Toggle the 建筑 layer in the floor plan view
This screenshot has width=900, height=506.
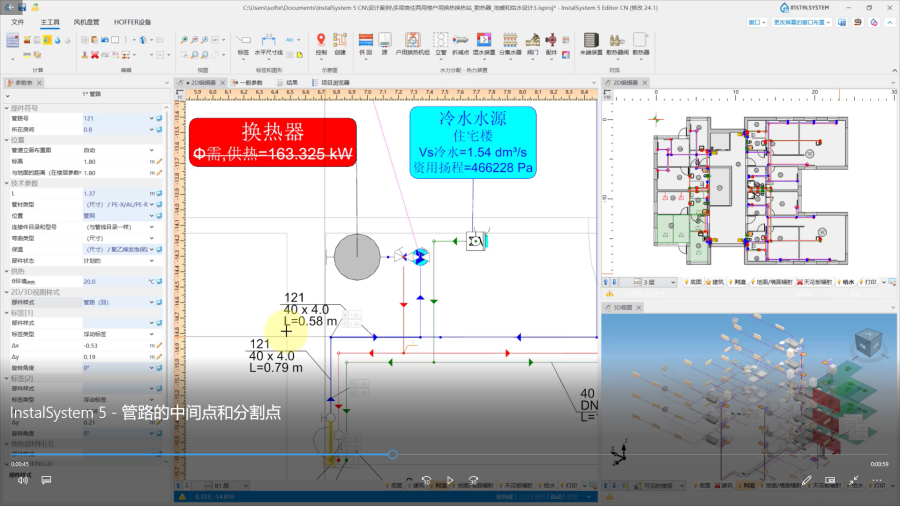click(x=715, y=282)
